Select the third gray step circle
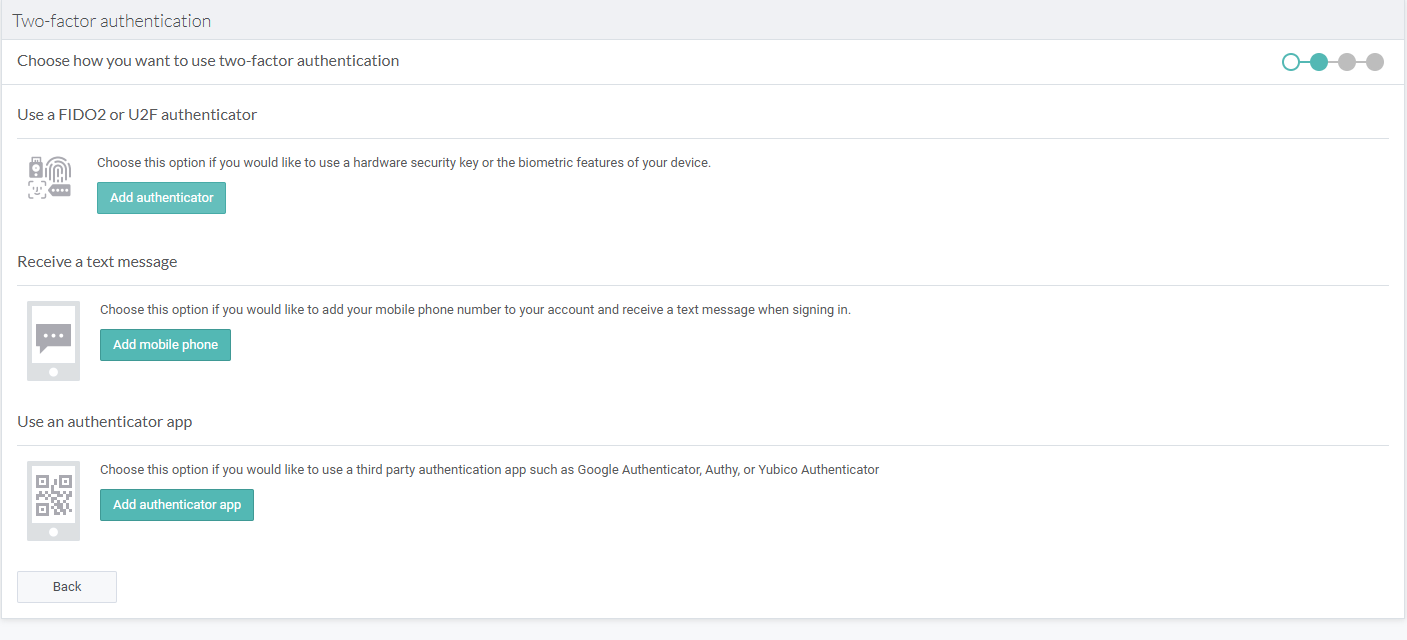This screenshot has width=1407, height=640. 1347,62
